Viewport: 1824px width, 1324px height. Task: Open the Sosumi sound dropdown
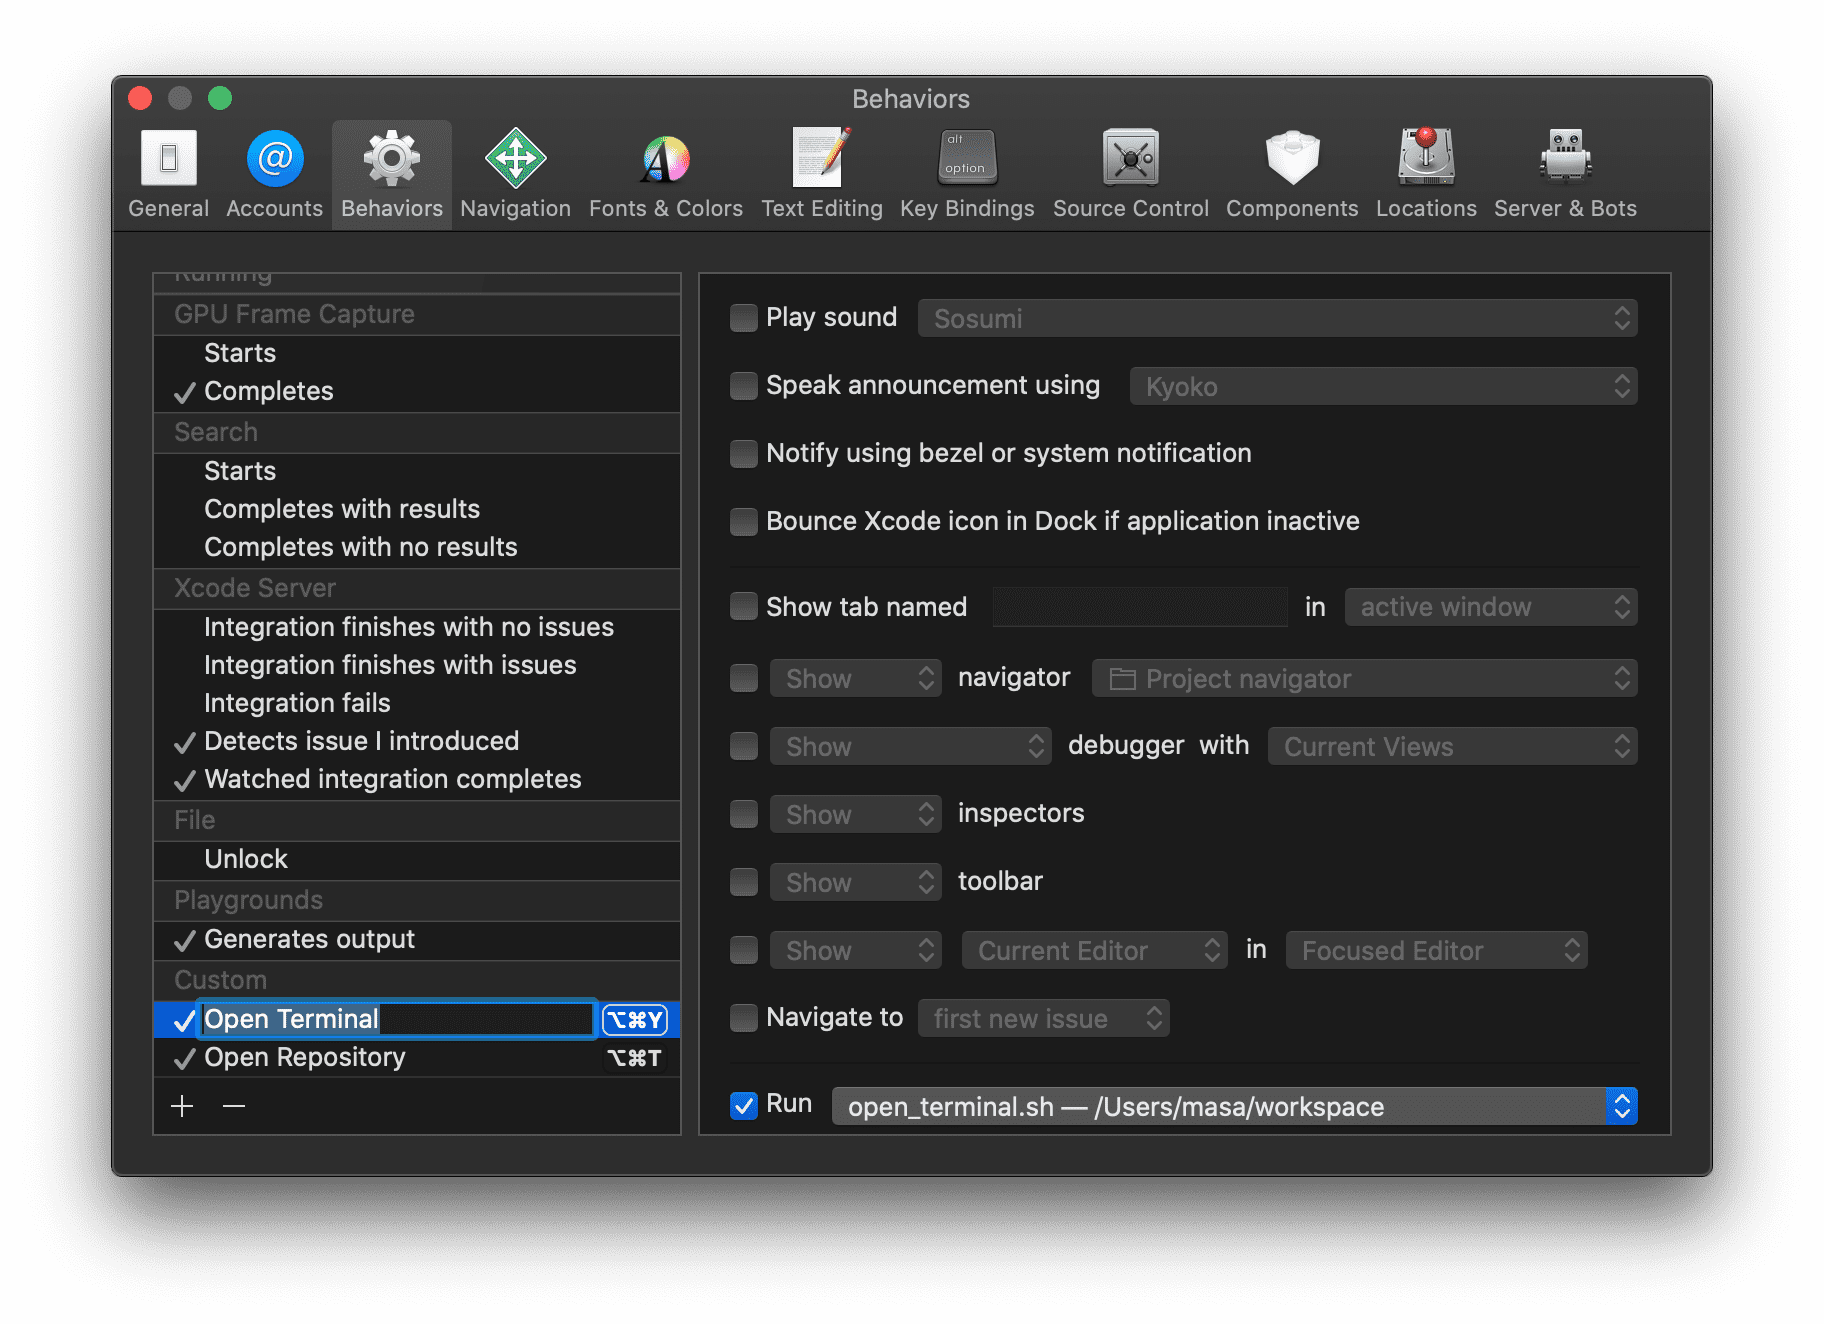click(x=1277, y=318)
